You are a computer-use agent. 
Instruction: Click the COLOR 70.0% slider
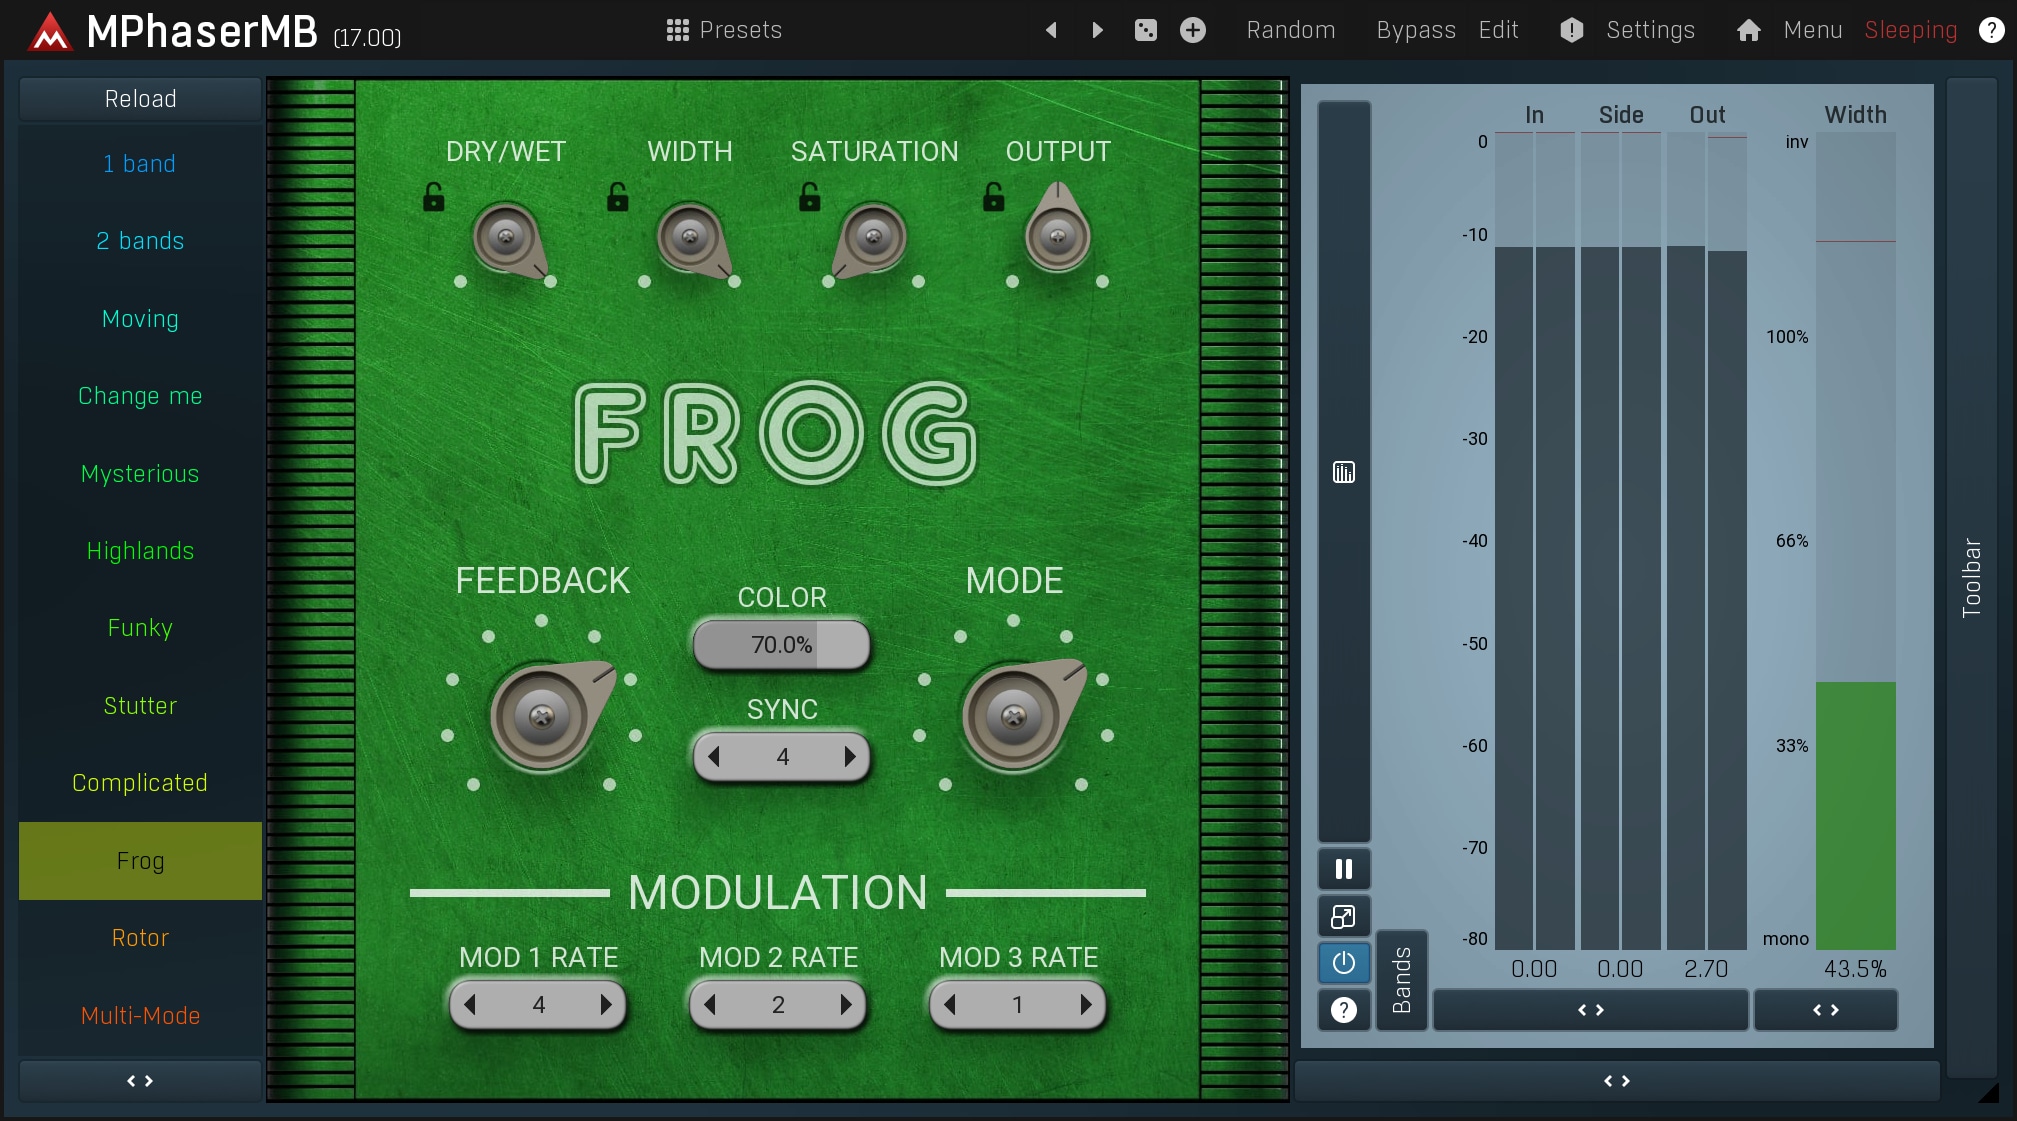click(781, 645)
